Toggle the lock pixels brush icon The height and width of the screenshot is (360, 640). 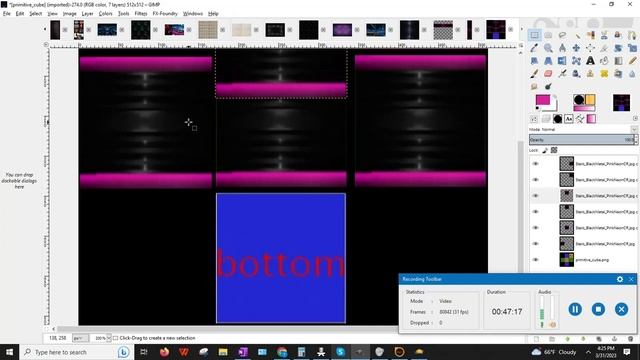pos(545,151)
